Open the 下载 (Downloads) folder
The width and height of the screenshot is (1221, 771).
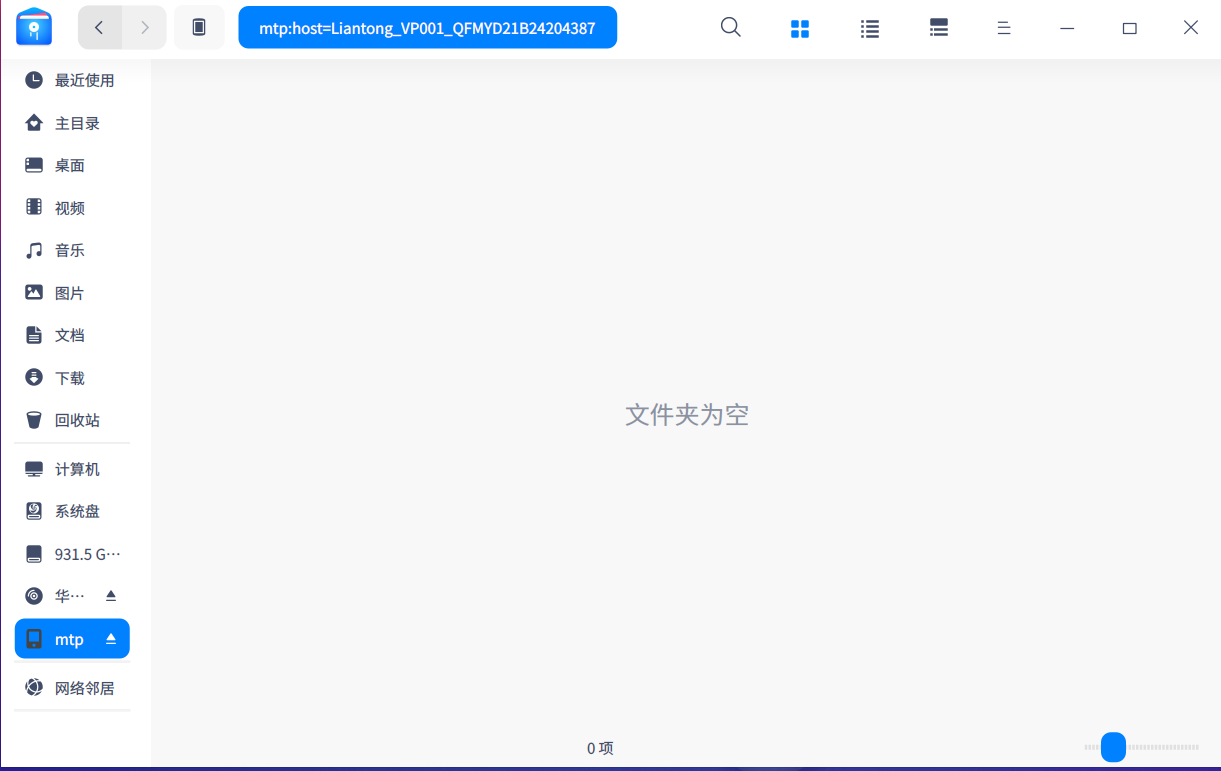pos(70,377)
